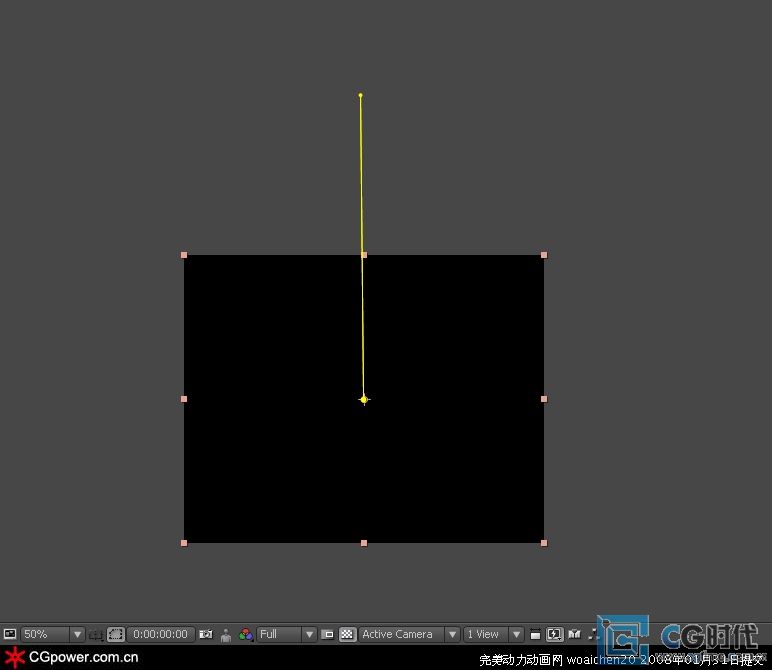Click the bottom-right layer corner handle
Image resolution: width=772 pixels, height=670 pixels.
coord(544,543)
